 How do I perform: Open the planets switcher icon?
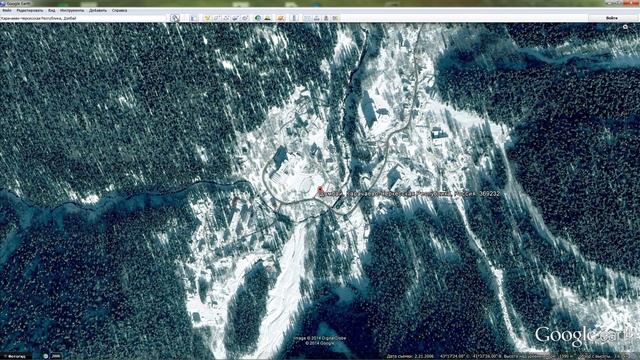click(281, 18)
